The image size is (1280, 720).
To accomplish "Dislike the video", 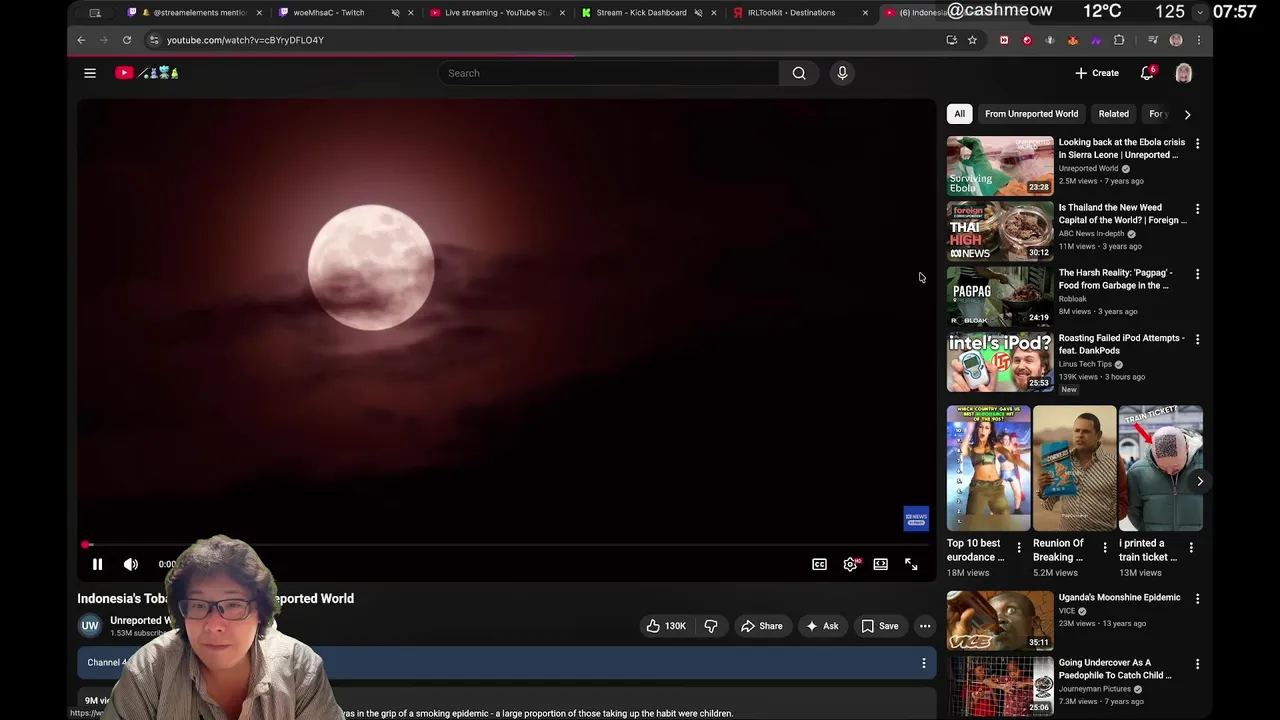I will pos(711,626).
